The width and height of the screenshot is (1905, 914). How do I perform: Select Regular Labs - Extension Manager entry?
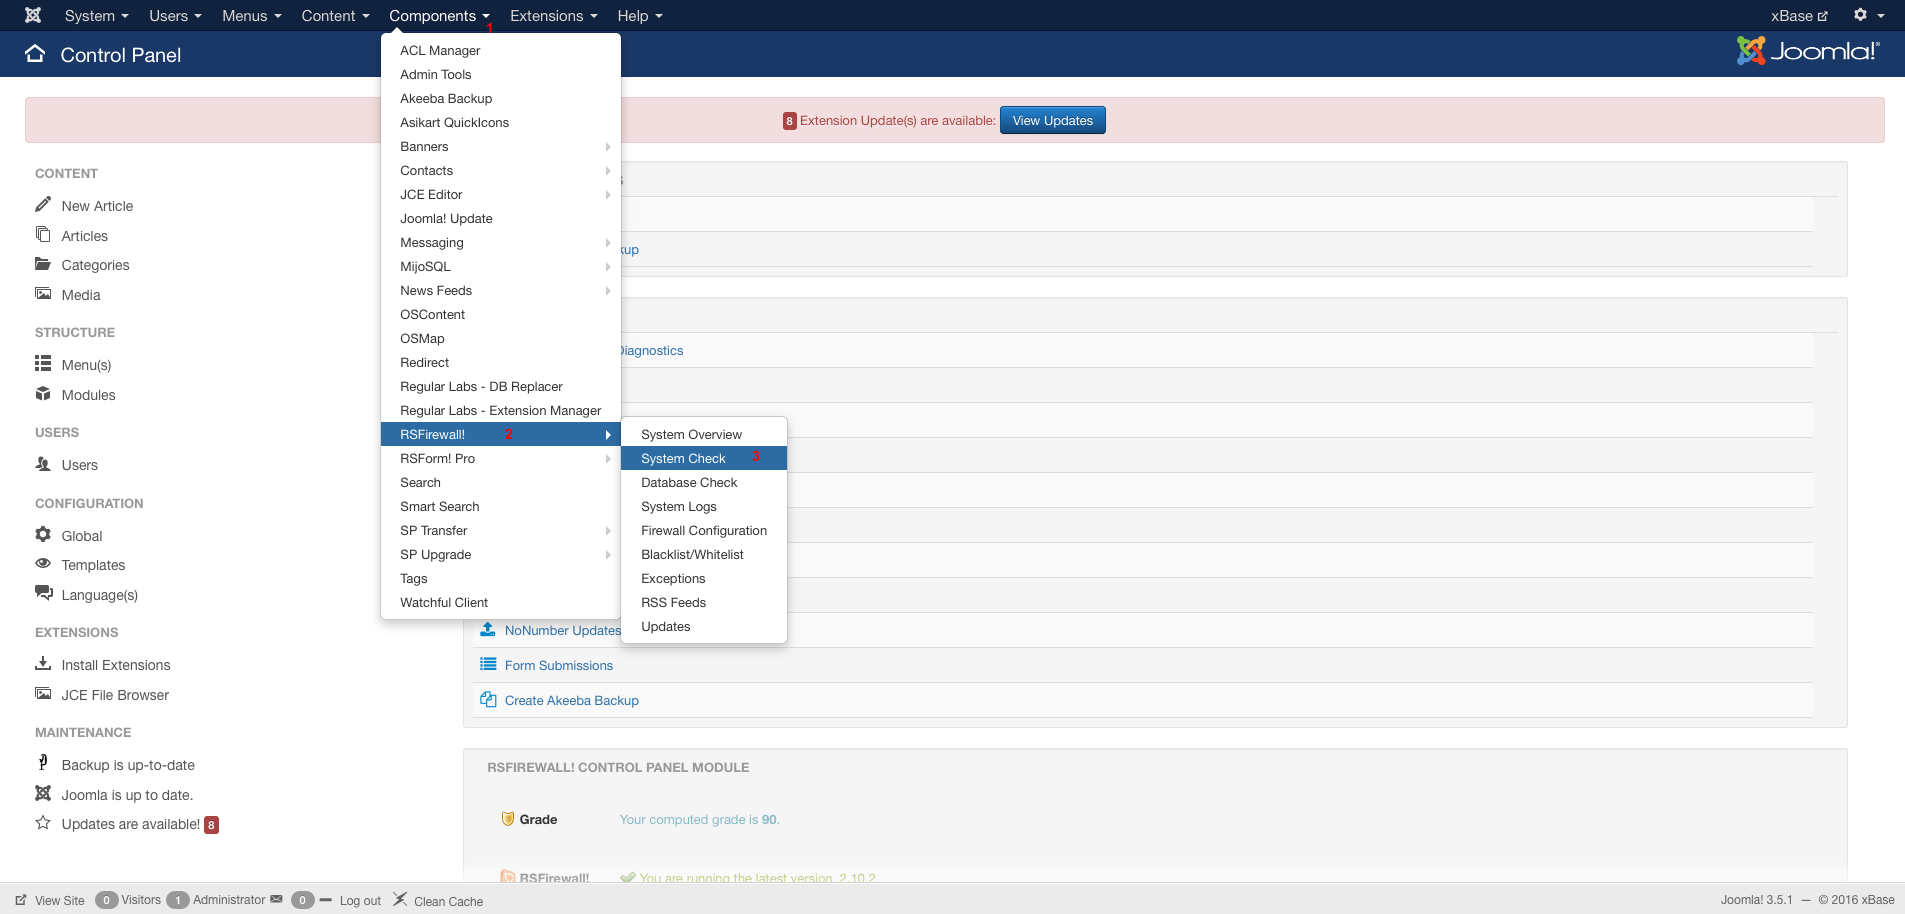pos(501,410)
